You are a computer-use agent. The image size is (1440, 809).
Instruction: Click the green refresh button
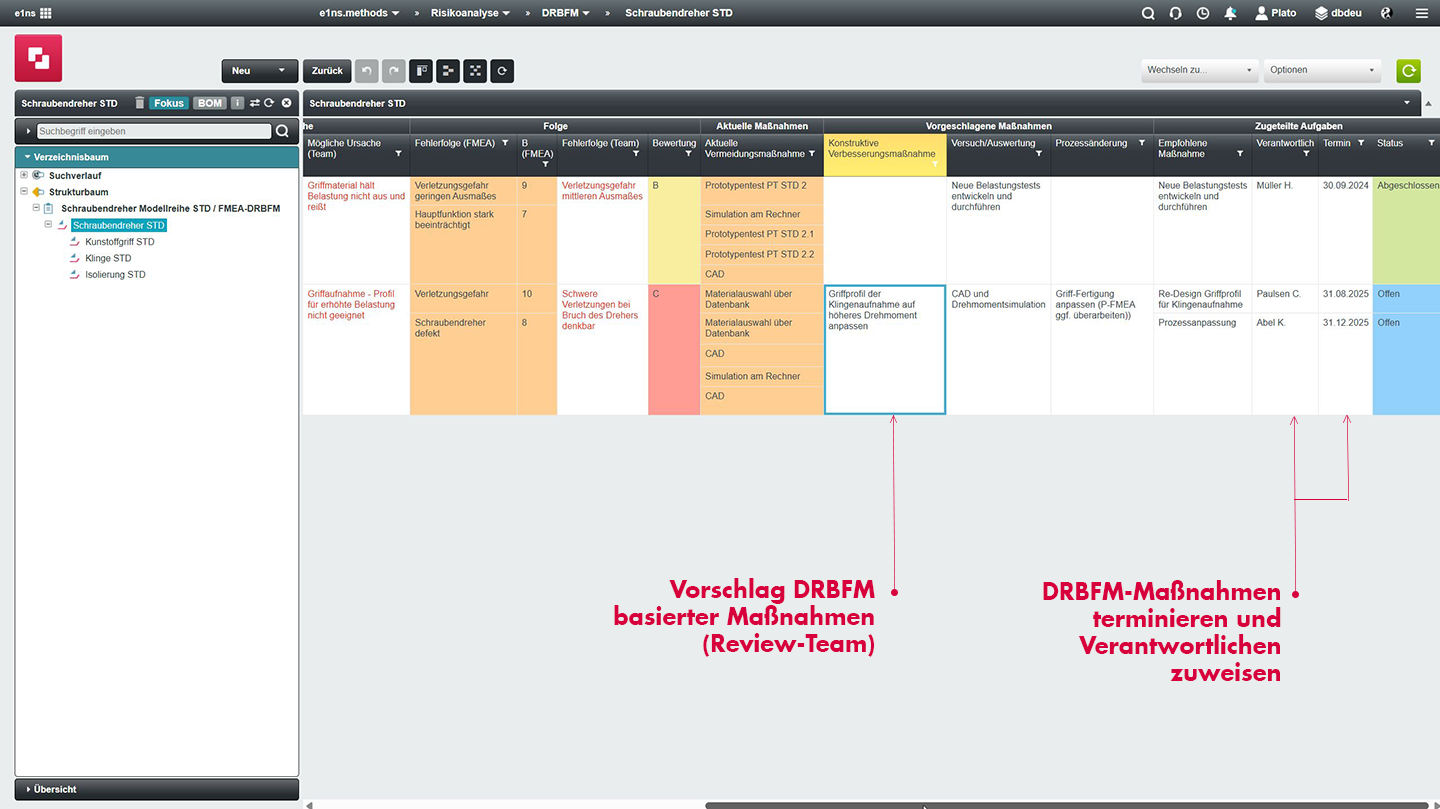1408,70
